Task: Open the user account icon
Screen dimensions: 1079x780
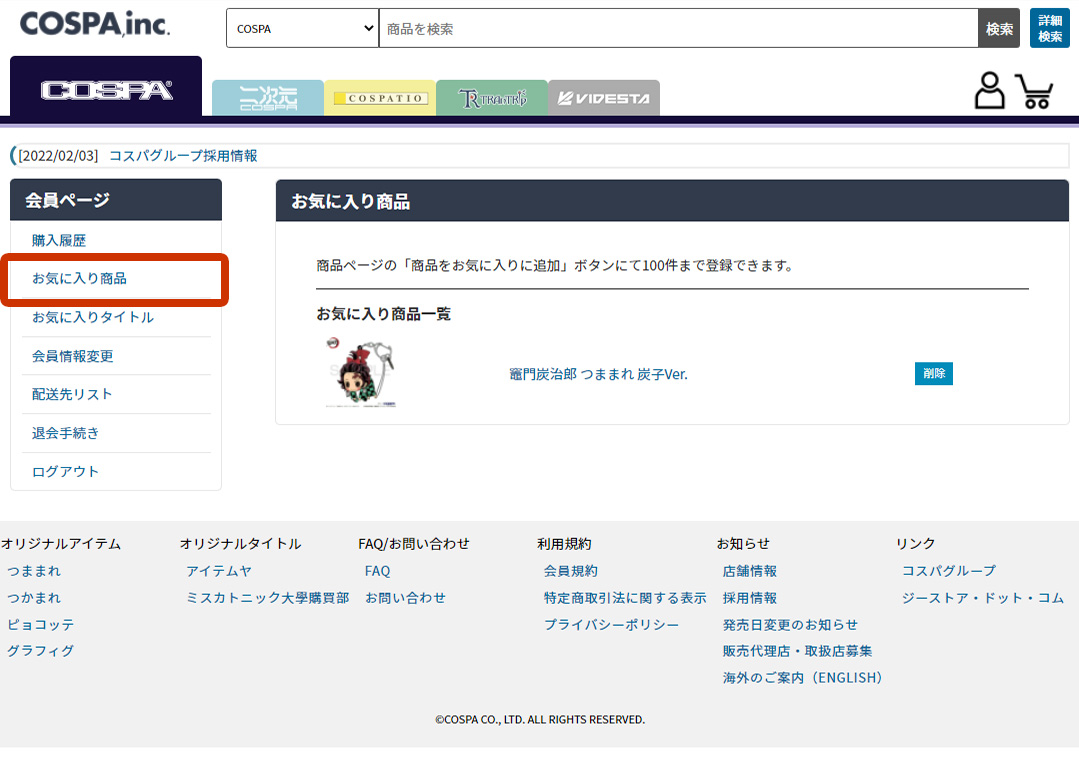Action: (x=989, y=90)
